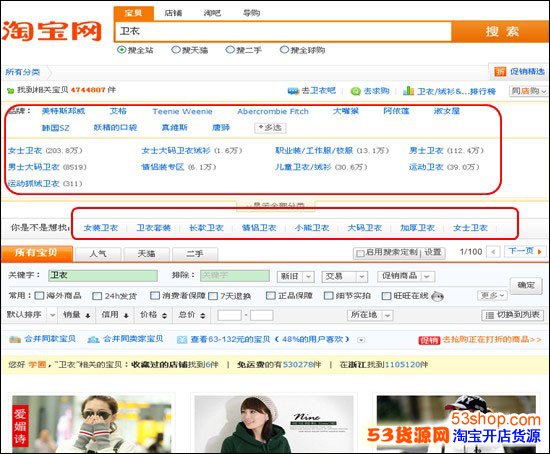
Task: Check the 24h发货 checkbox
Action: point(97,296)
